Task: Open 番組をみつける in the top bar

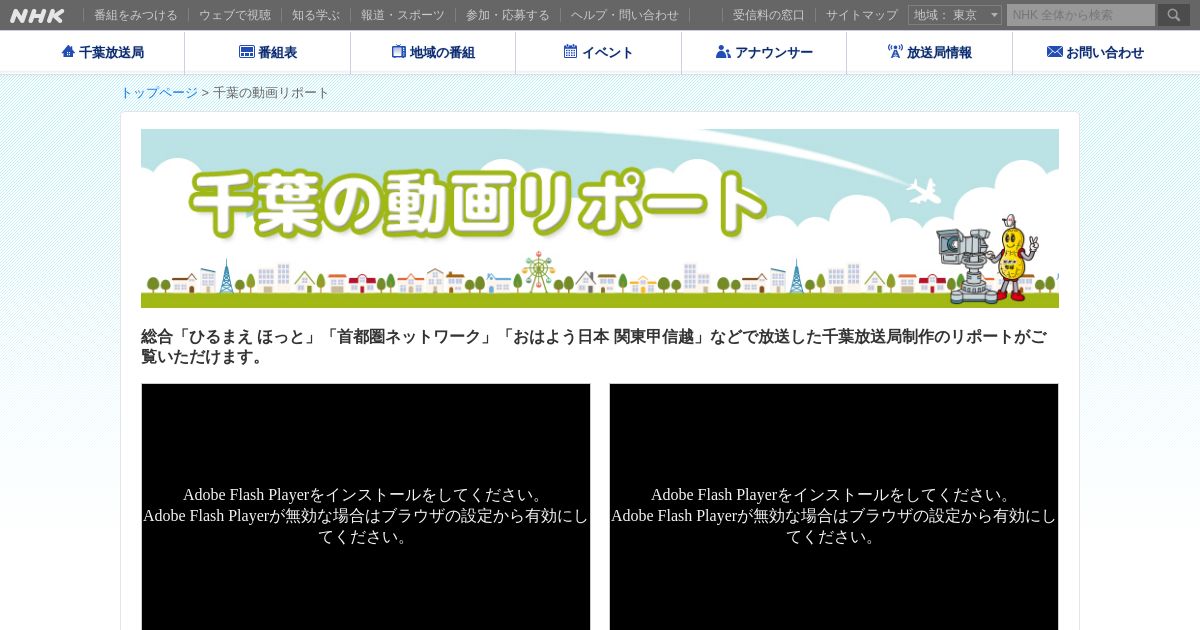Action: click(136, 15)
